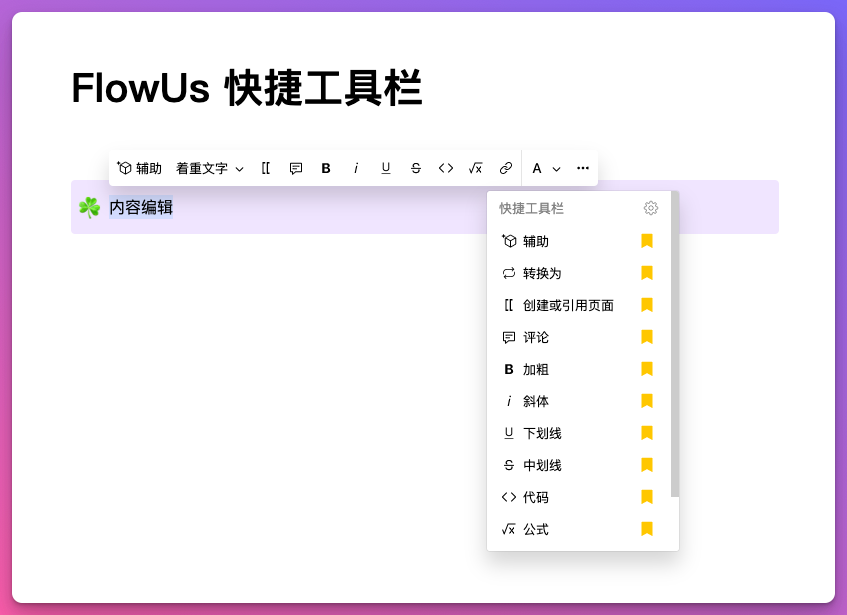This screenshot has width=847, height=615.
Task: Select the inline code icon
Action: click(x=446, y=168)
